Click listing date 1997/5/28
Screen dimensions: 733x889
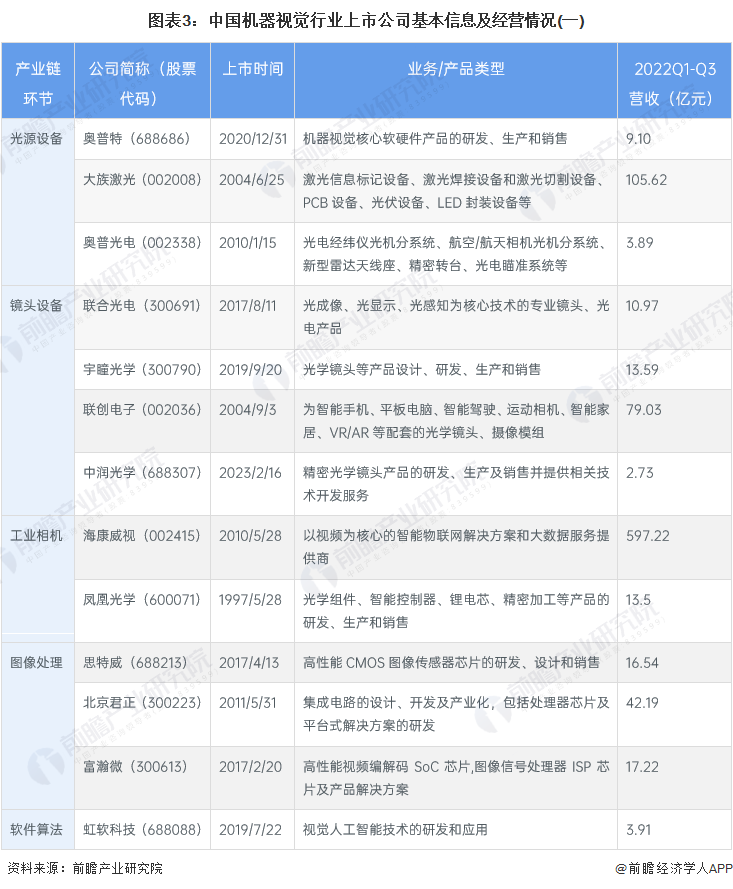[x=250, y=600]
